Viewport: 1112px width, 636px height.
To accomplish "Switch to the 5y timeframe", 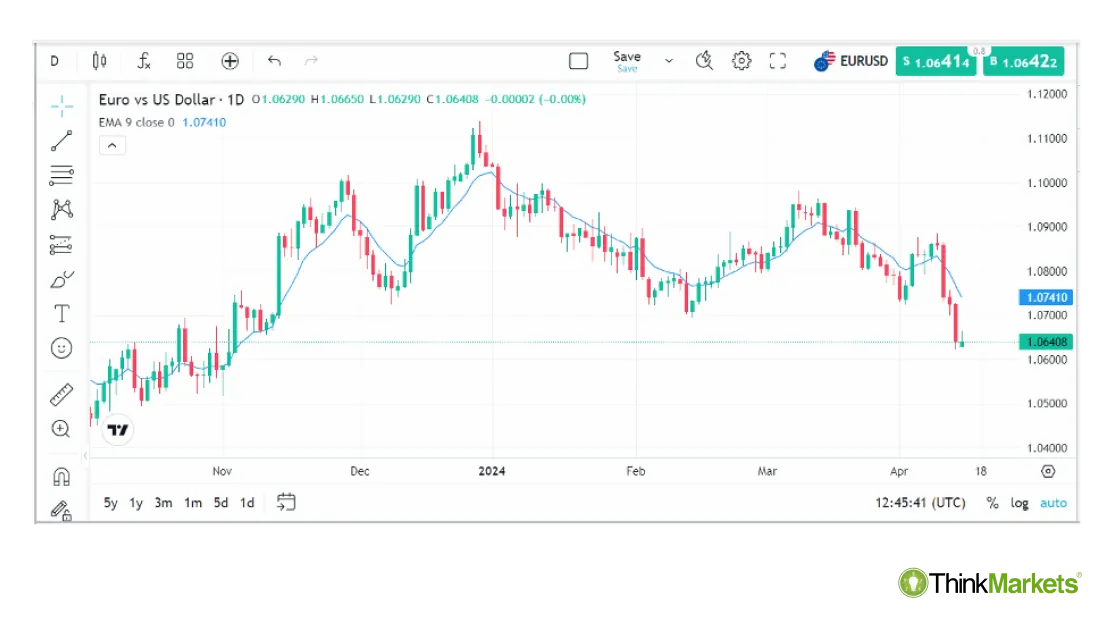I will [110, 503].
